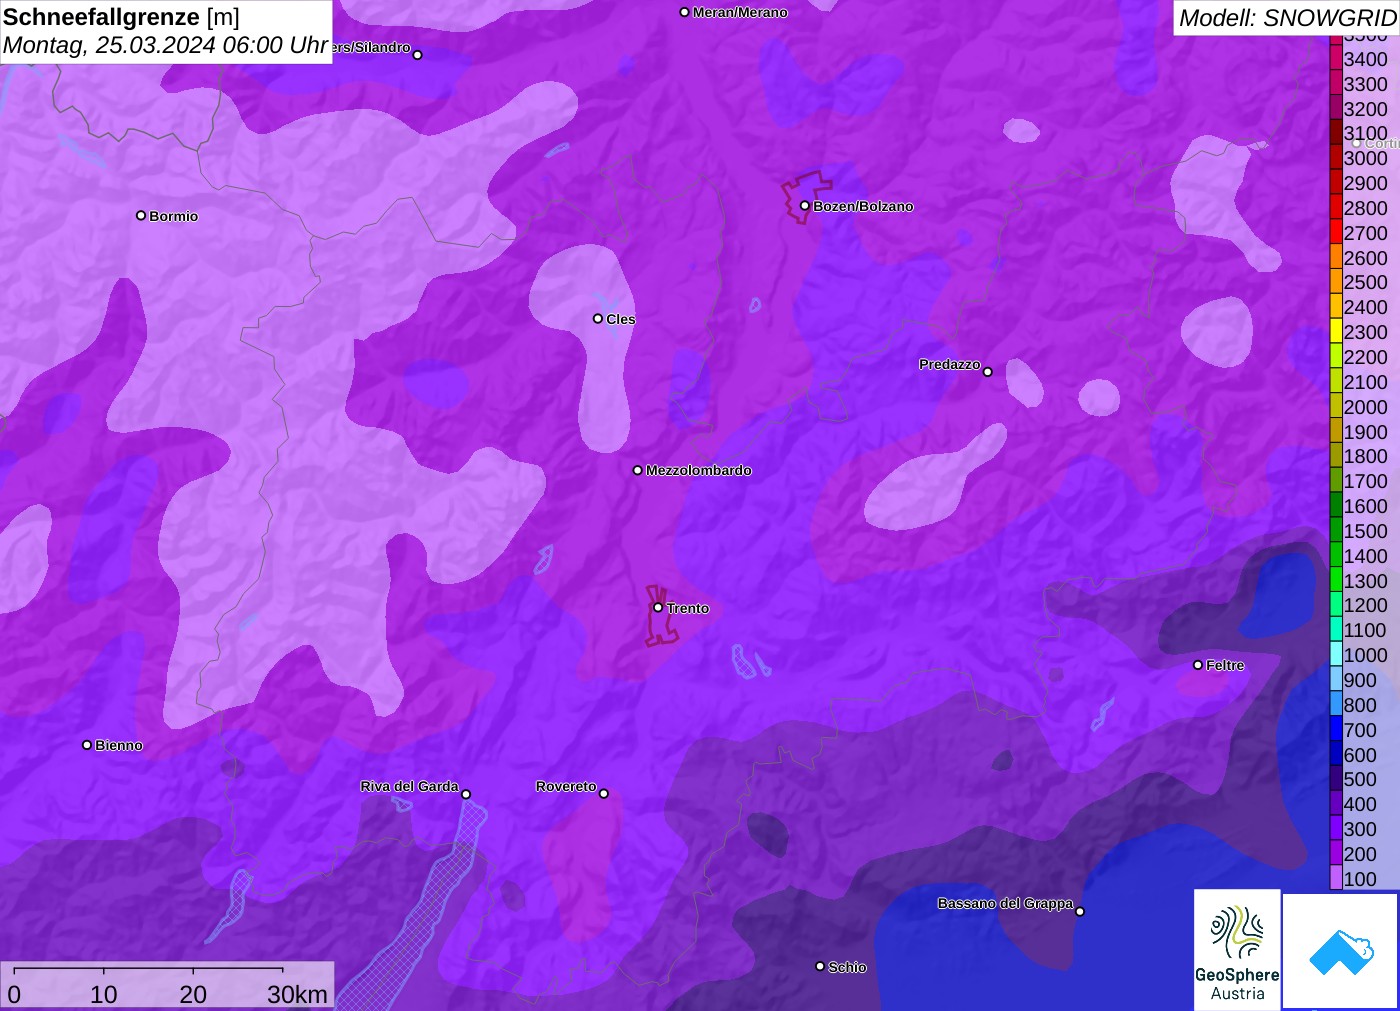1400x1011 pixels.
Task: Select the Predazzo marker dot
Action: [987, 372]
